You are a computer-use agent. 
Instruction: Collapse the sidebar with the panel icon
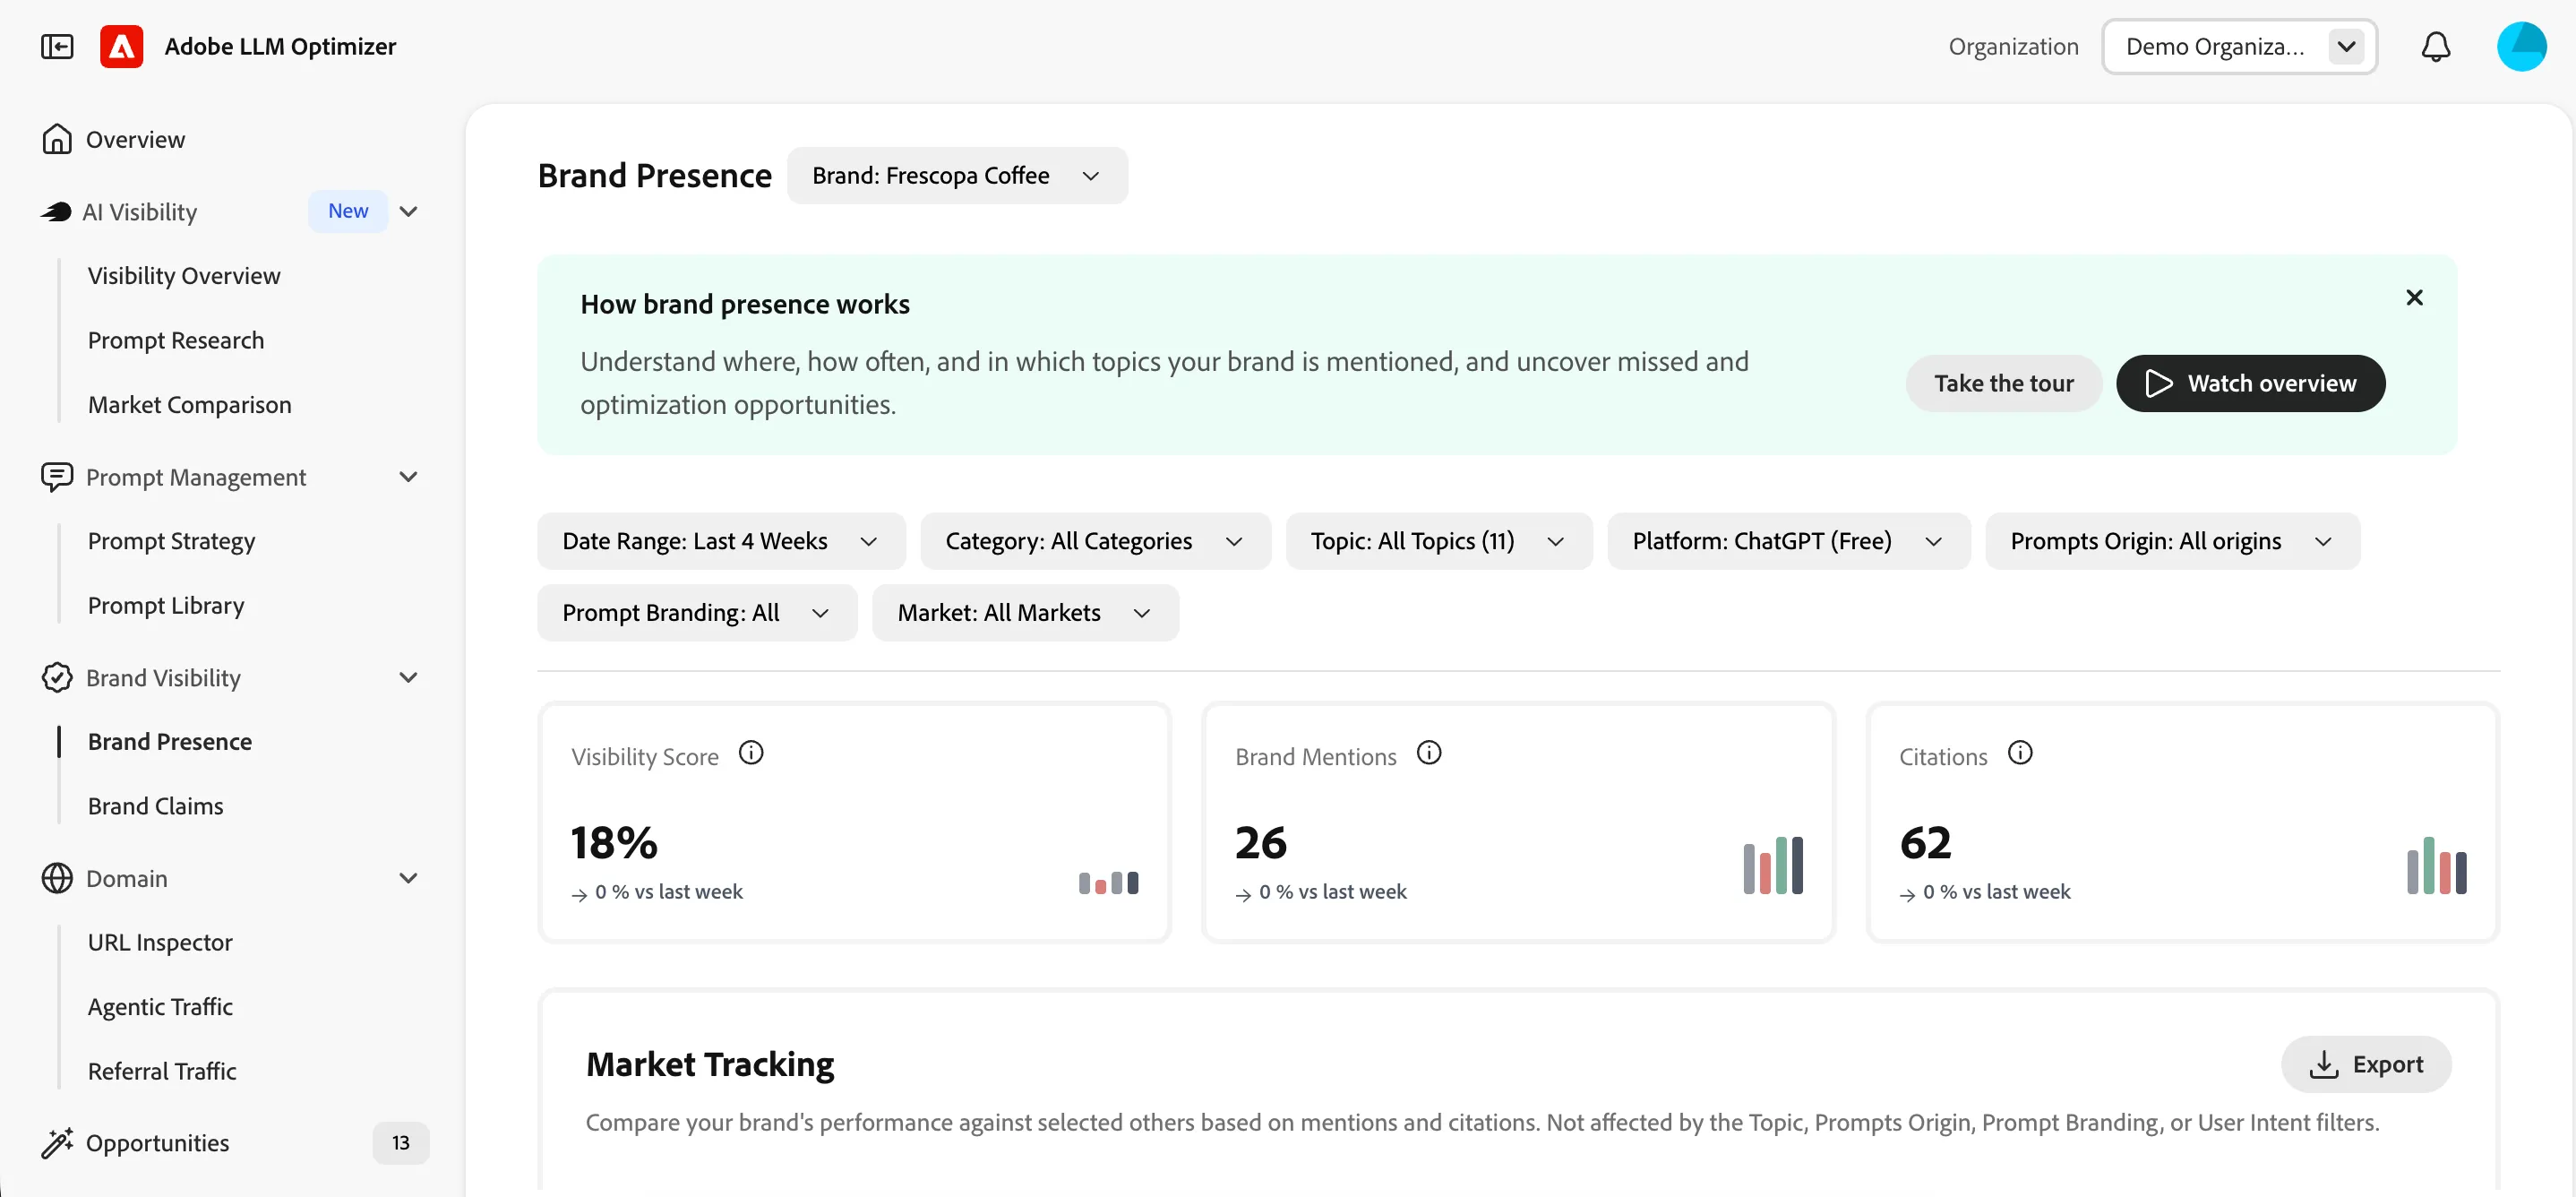point(57,46)
